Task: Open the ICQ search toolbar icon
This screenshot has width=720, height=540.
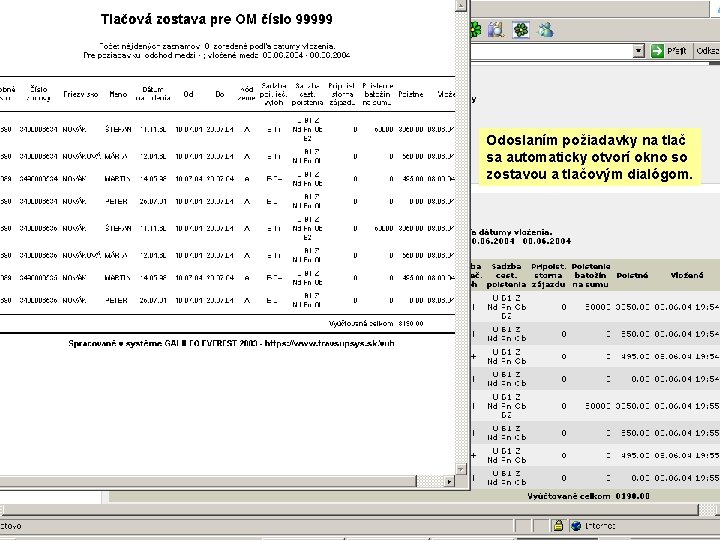Action: 496,30
